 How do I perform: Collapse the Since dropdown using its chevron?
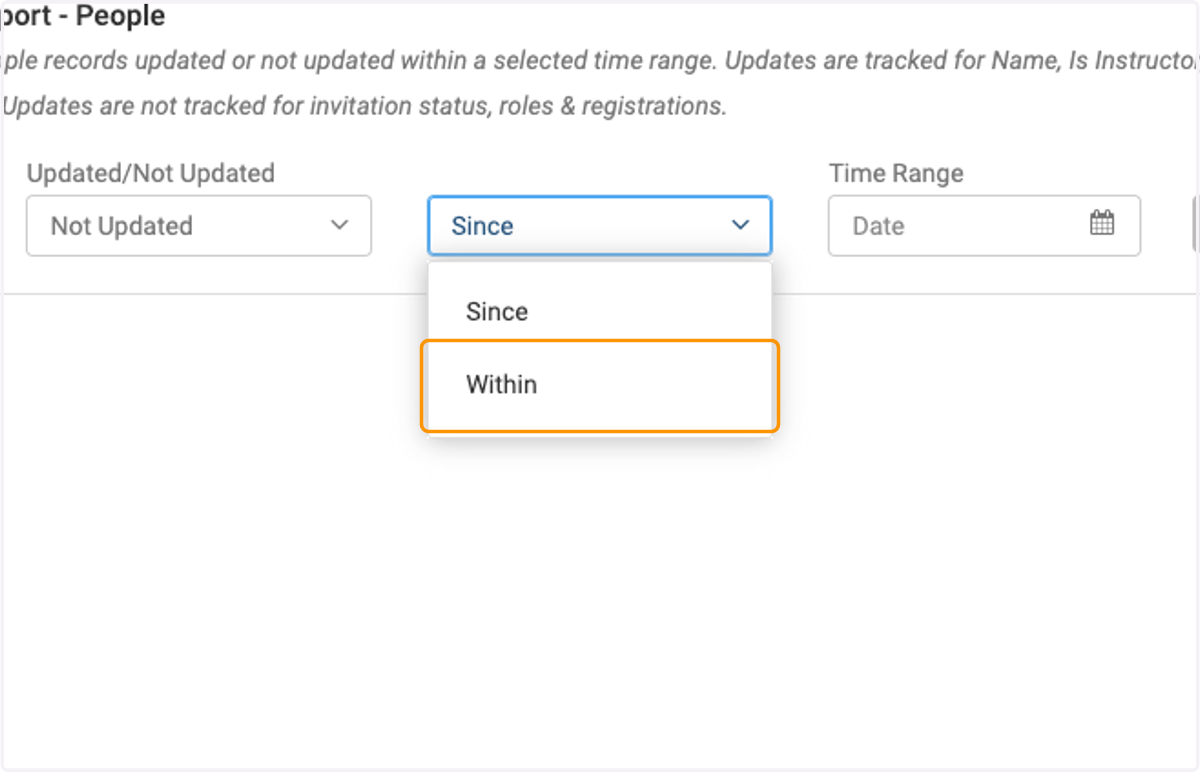(x=740, y=225)
